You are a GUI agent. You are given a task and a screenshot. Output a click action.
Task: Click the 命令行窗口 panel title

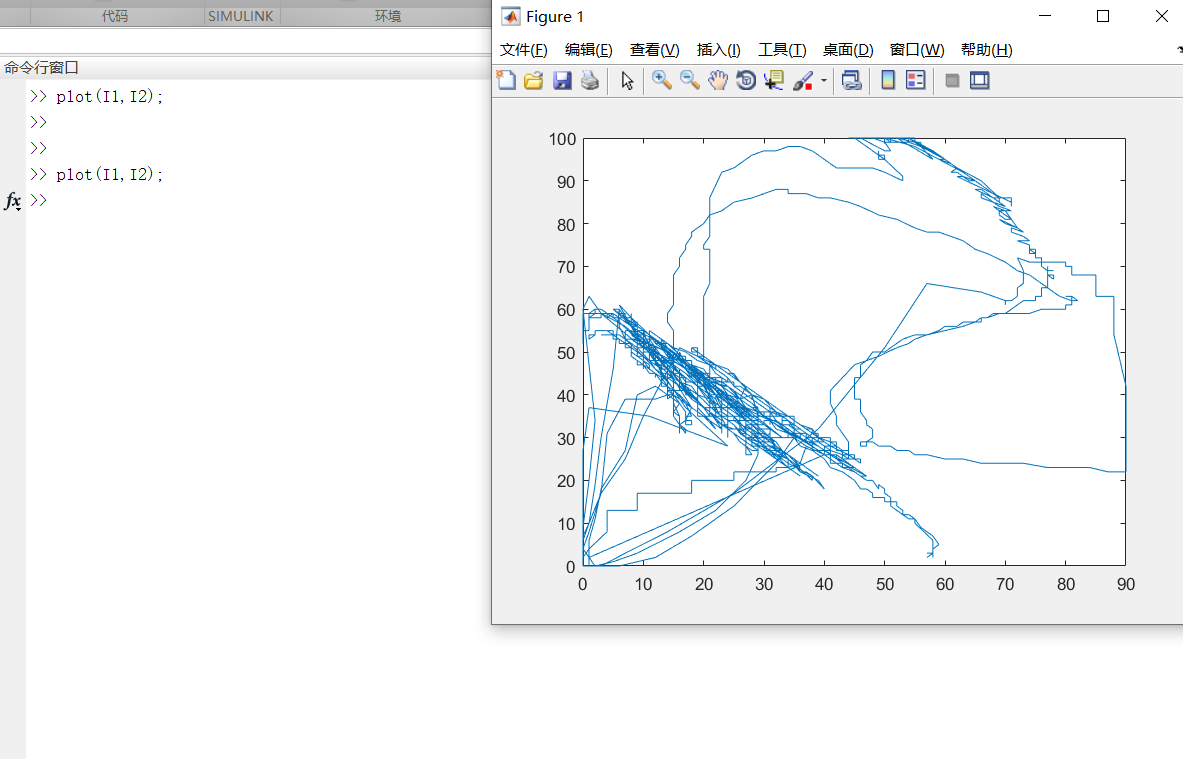(x=41, y=67)
